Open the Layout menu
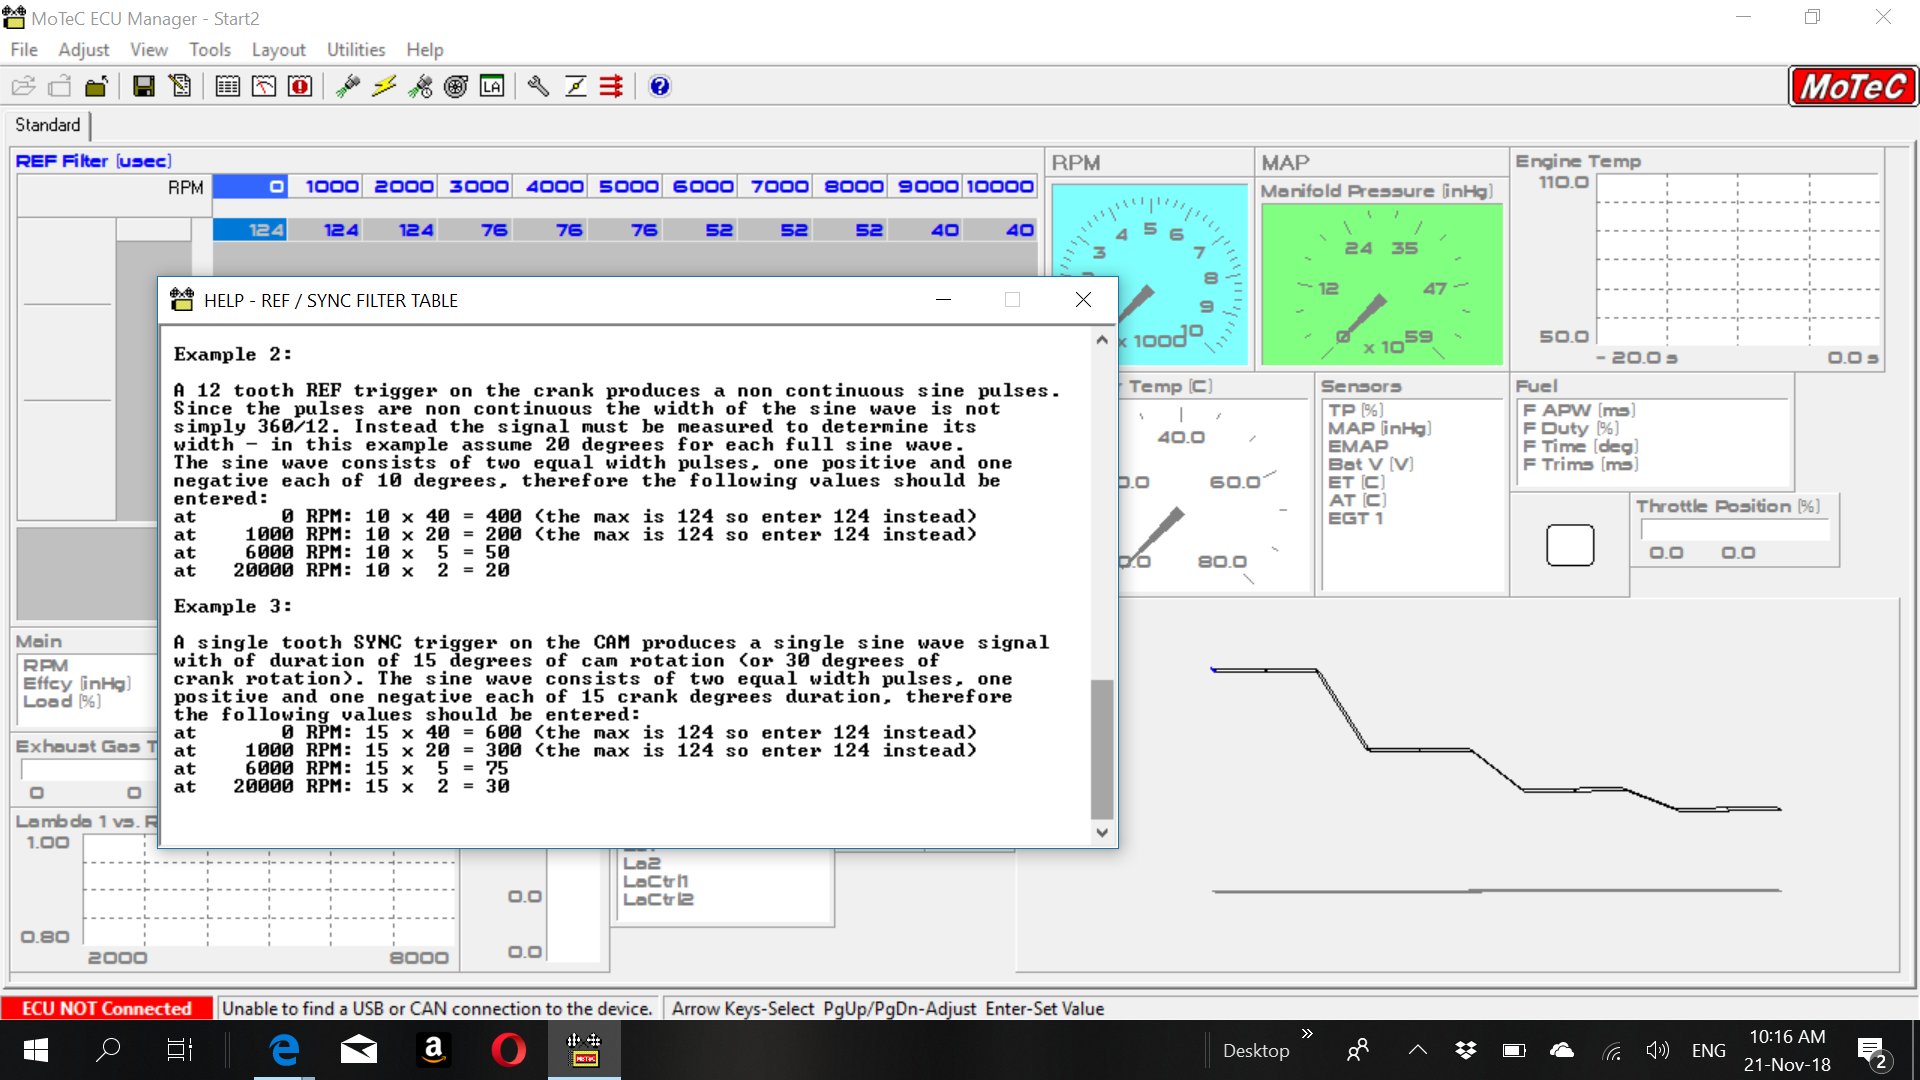1920x1080 pixels. tap(278, 49)
